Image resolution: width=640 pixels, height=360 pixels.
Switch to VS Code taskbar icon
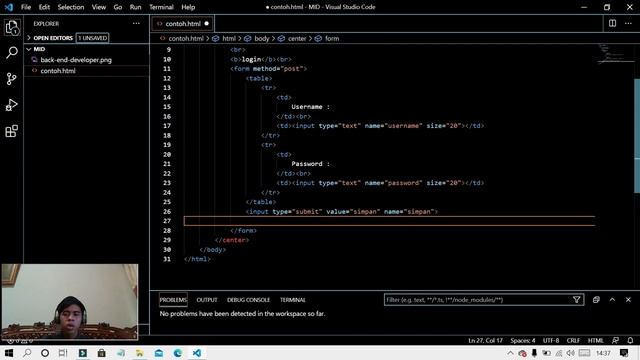pos(197,353)
